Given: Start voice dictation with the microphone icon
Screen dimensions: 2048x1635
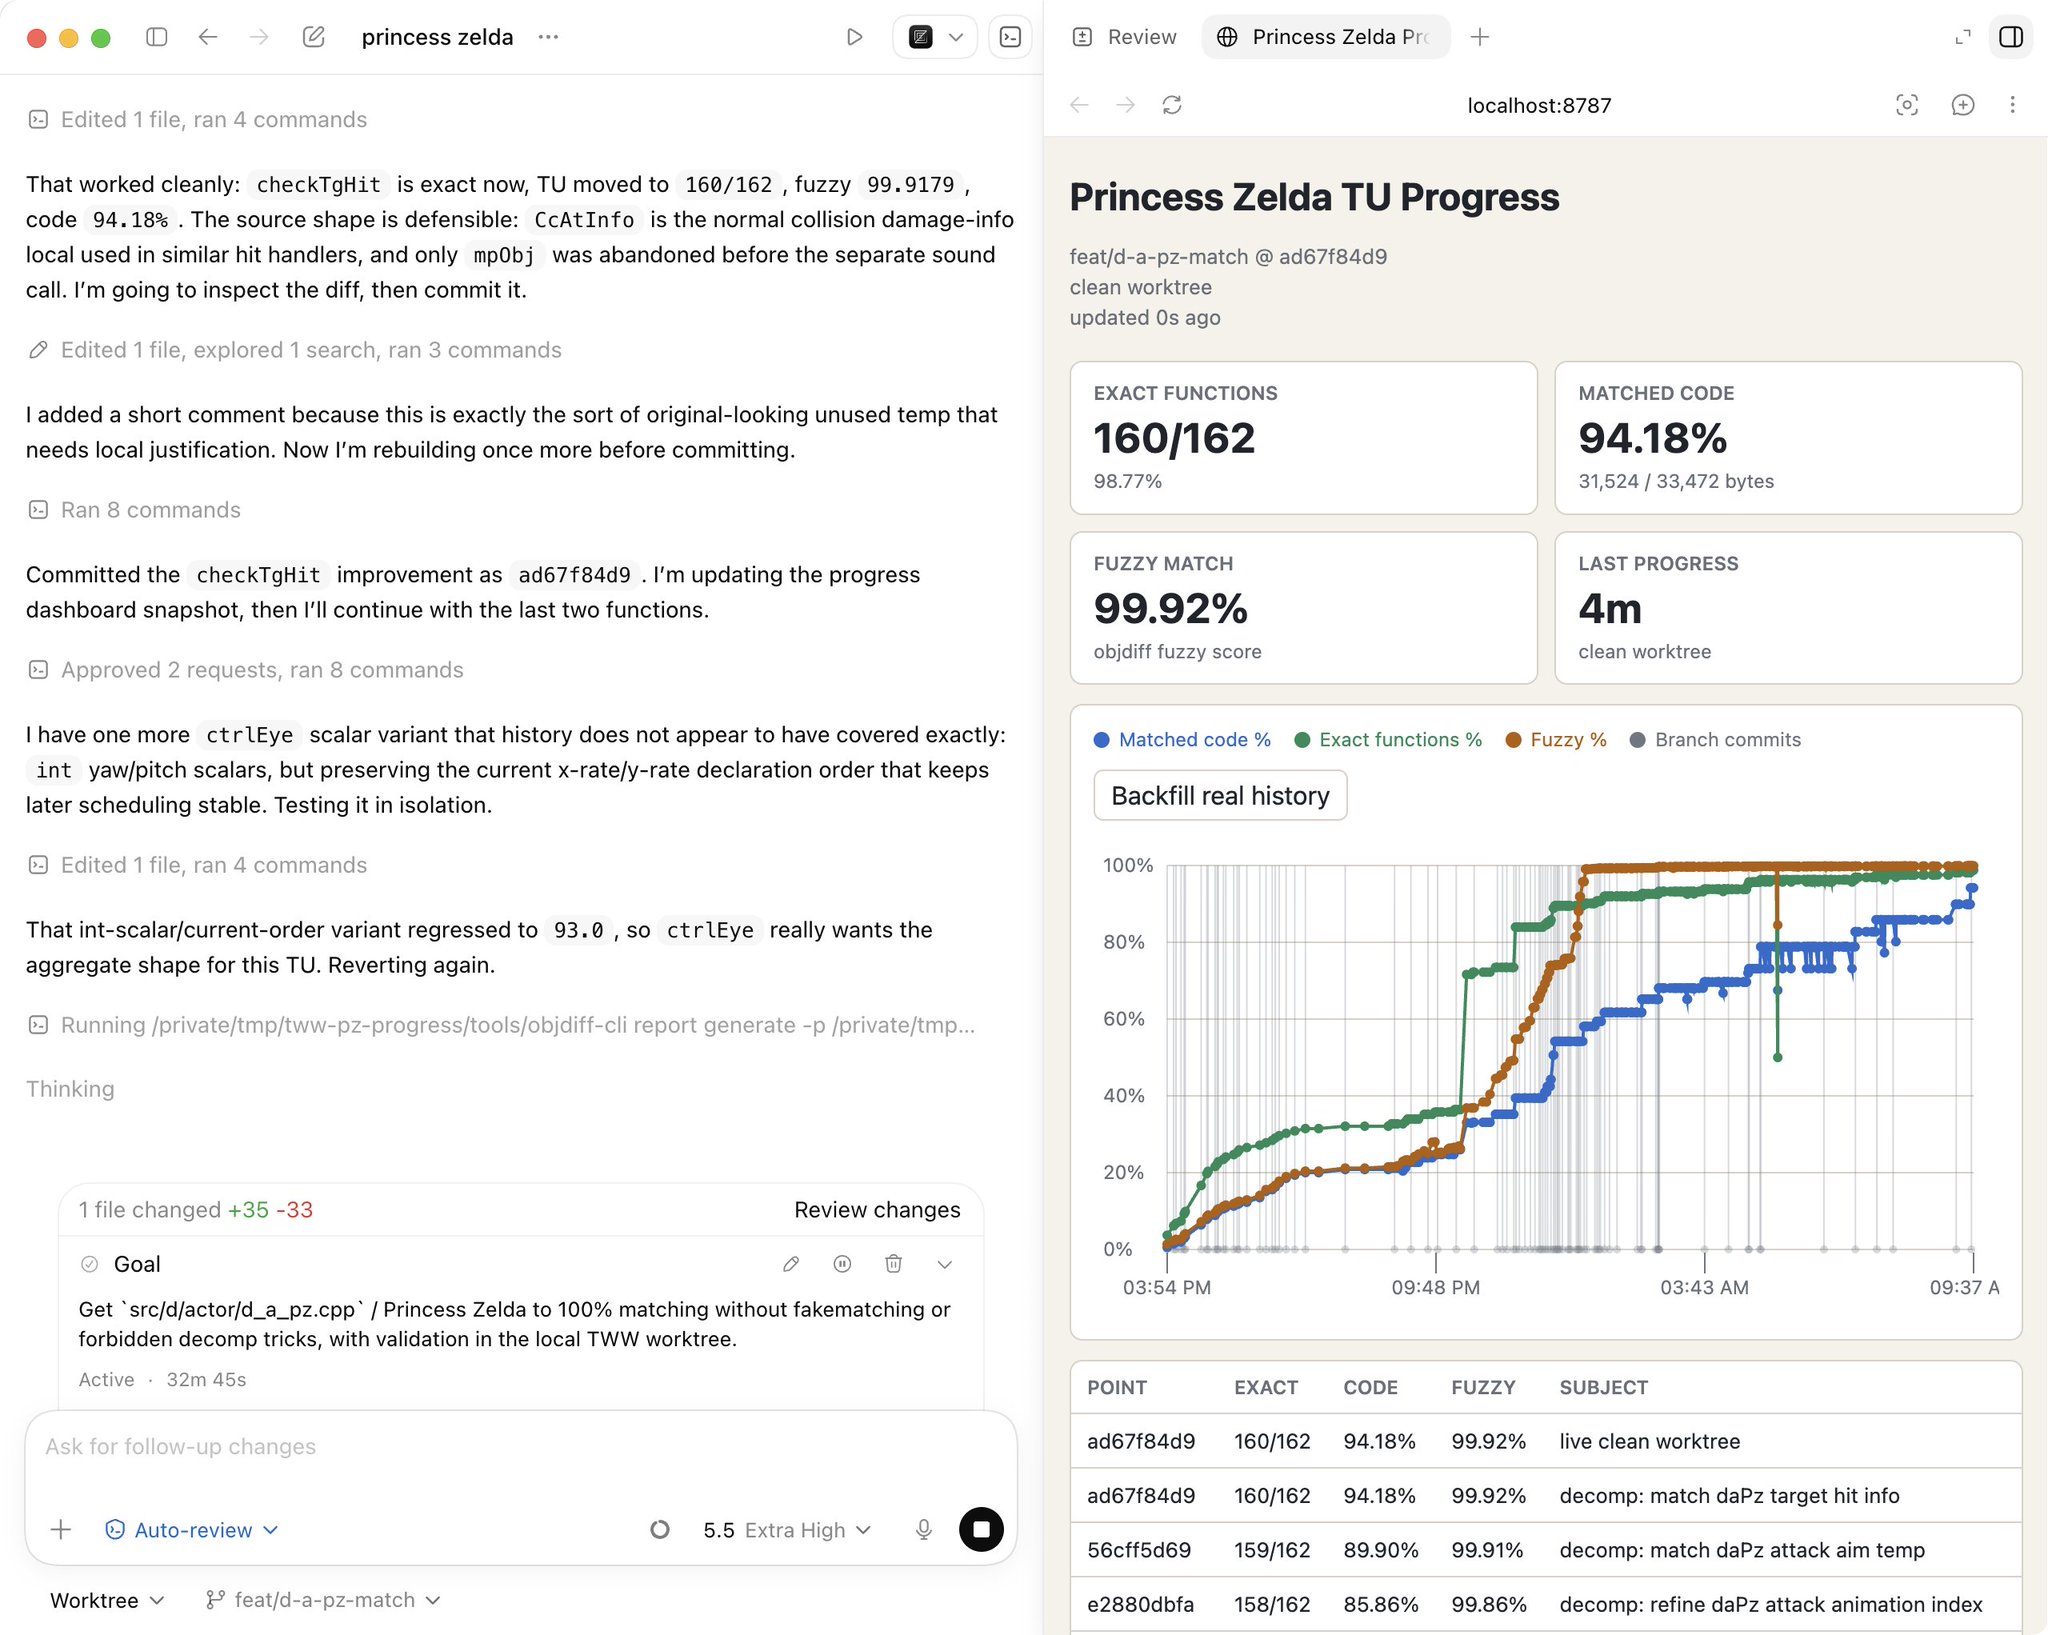Looking at the screenshot, I should point(924,1530).
